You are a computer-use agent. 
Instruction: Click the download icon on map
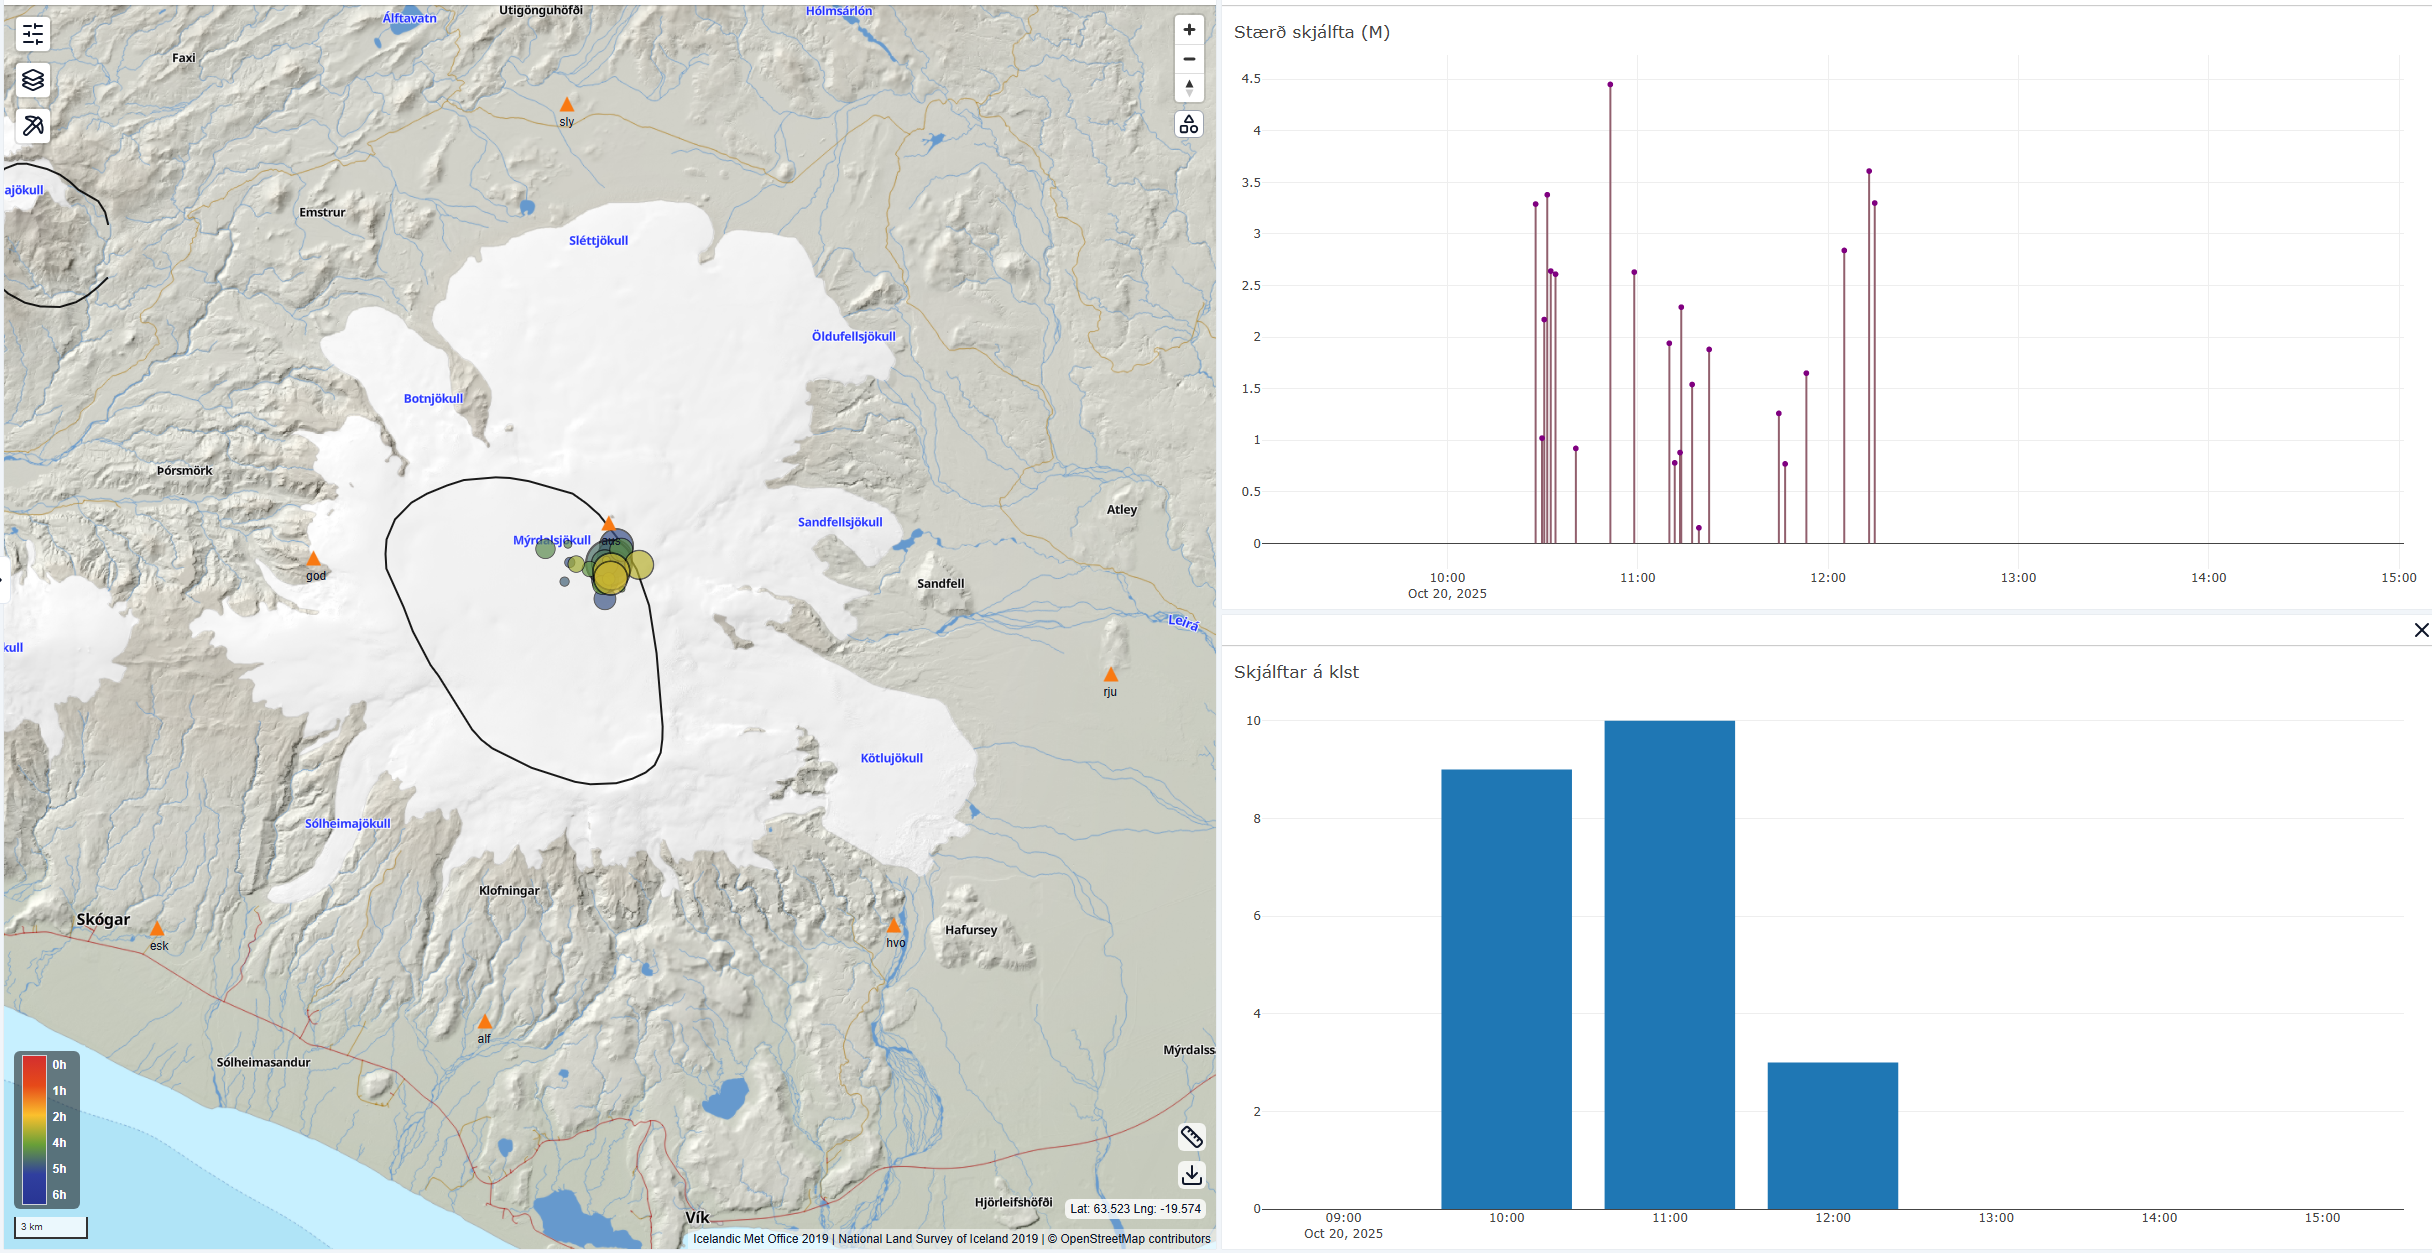pyautogui.click(x=1191, y=1174)
